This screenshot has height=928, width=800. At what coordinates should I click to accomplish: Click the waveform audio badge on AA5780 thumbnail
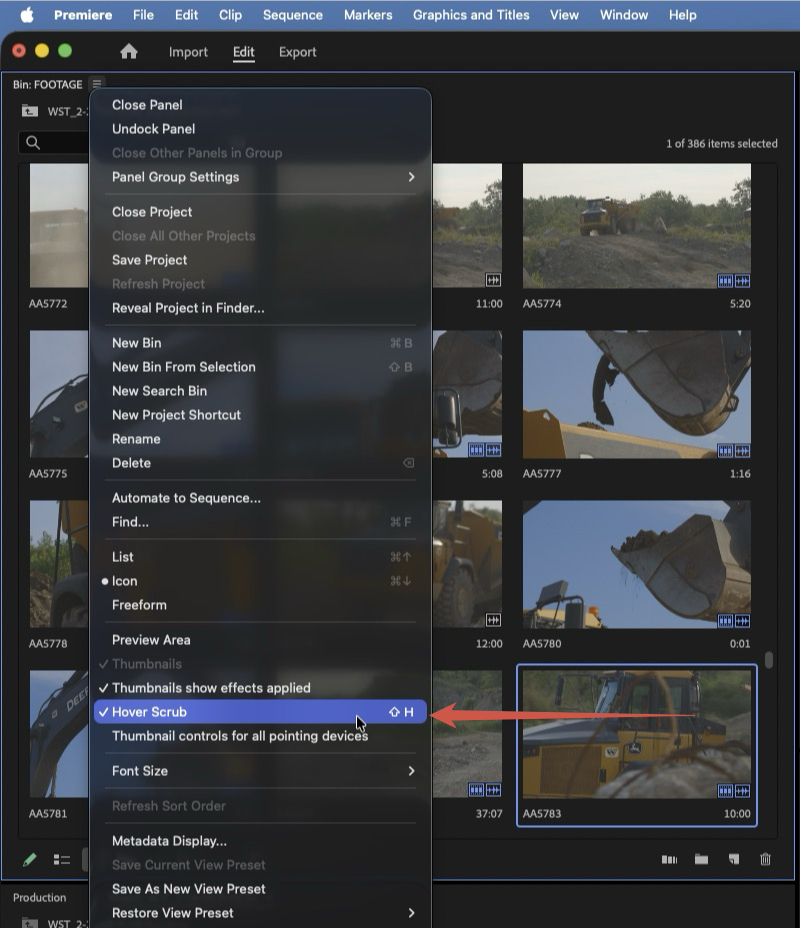[x=742, y=621]
